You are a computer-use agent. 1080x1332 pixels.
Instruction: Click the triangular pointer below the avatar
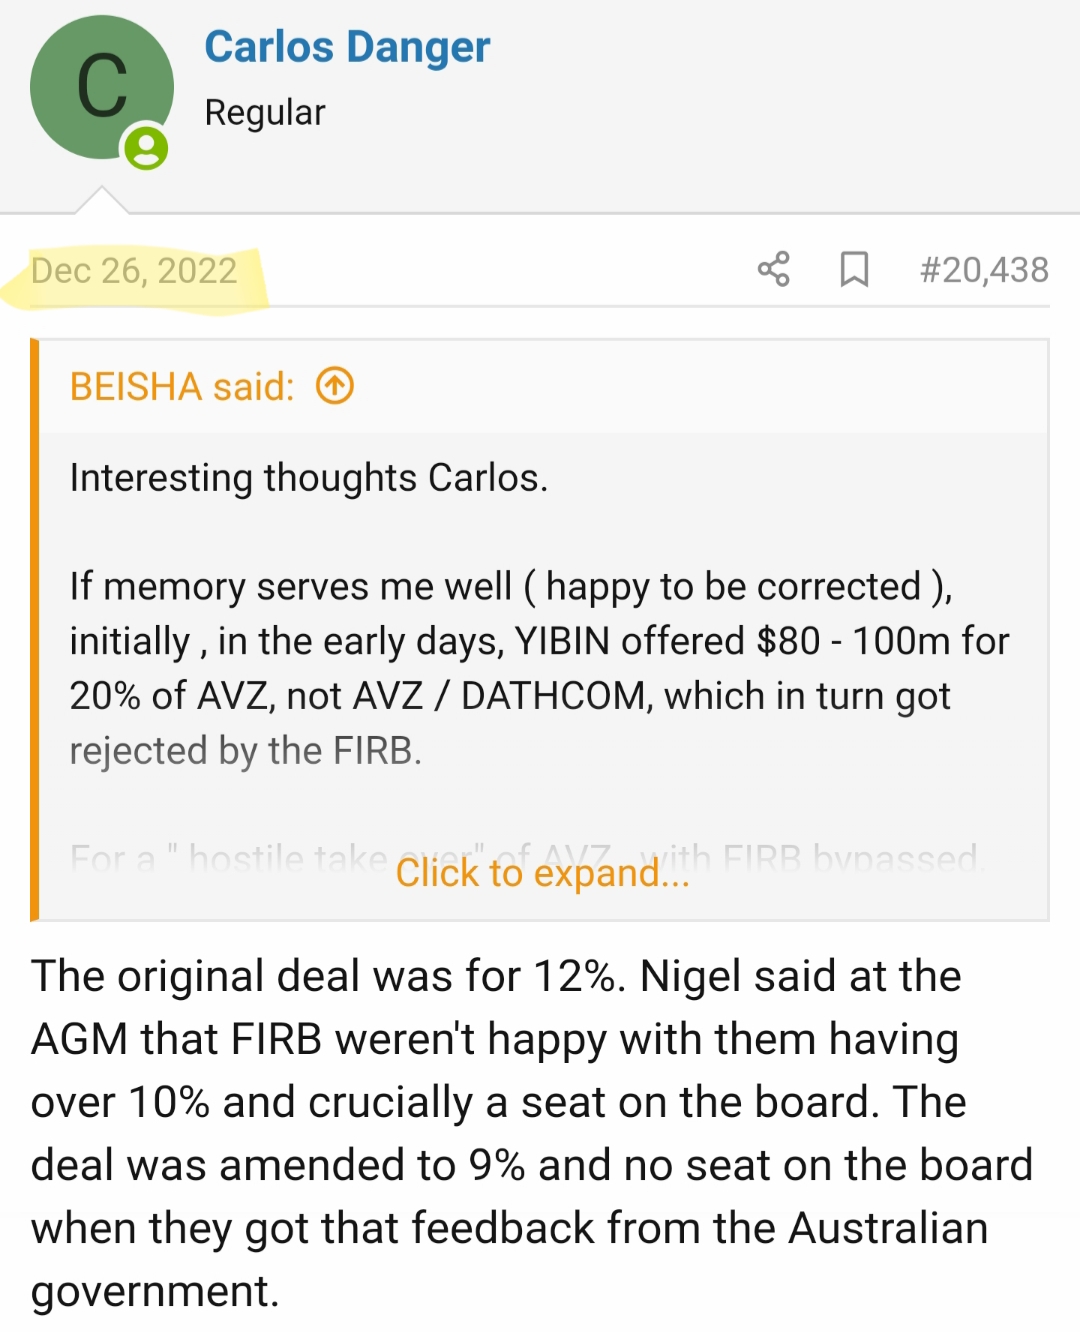click(x=102, y=200)
